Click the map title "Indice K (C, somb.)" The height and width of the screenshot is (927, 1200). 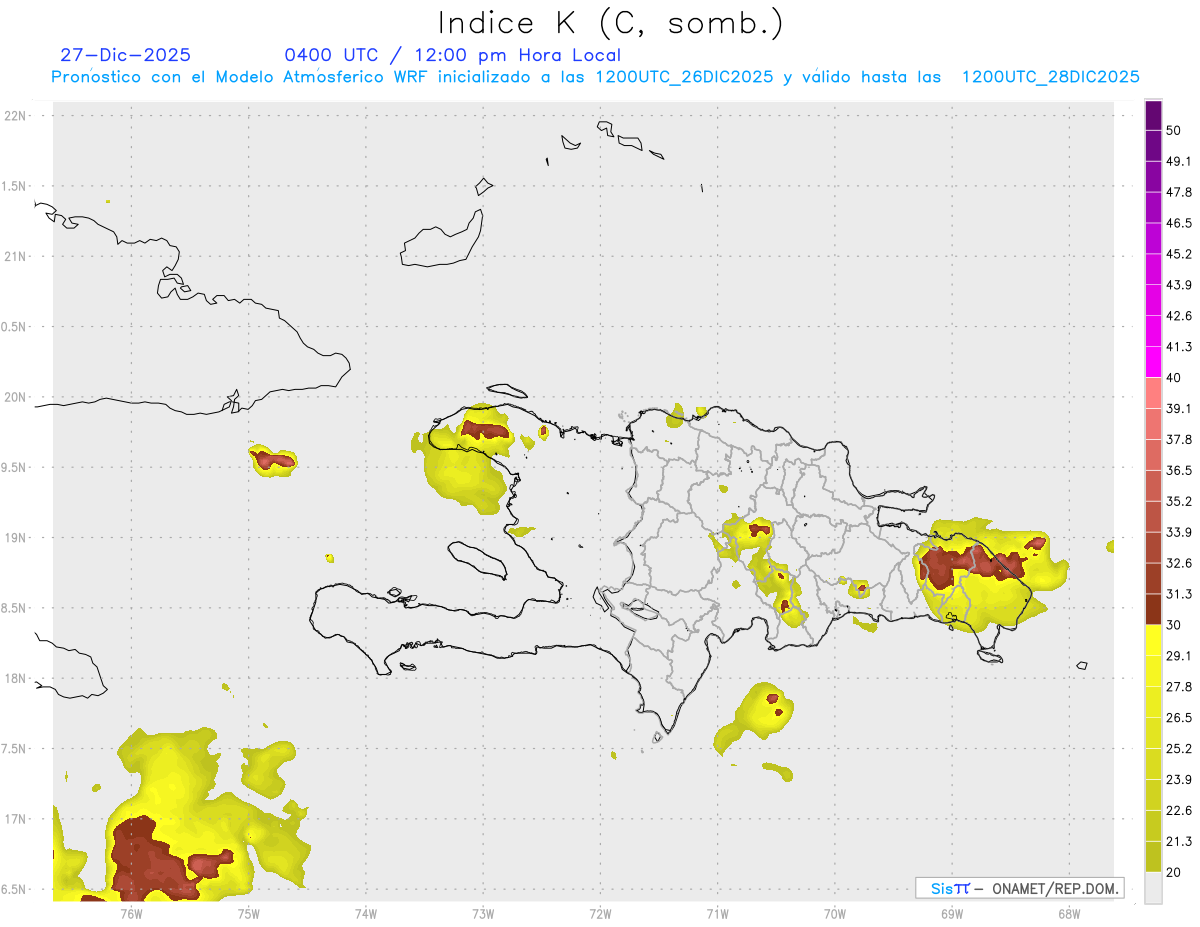coord(610,23)
